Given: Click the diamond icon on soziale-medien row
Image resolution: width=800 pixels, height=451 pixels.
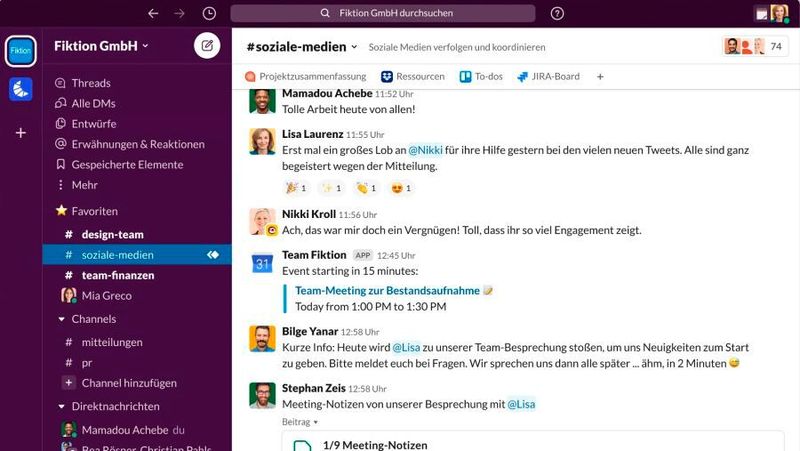Looking at the screenshot, I should point(213,255).
